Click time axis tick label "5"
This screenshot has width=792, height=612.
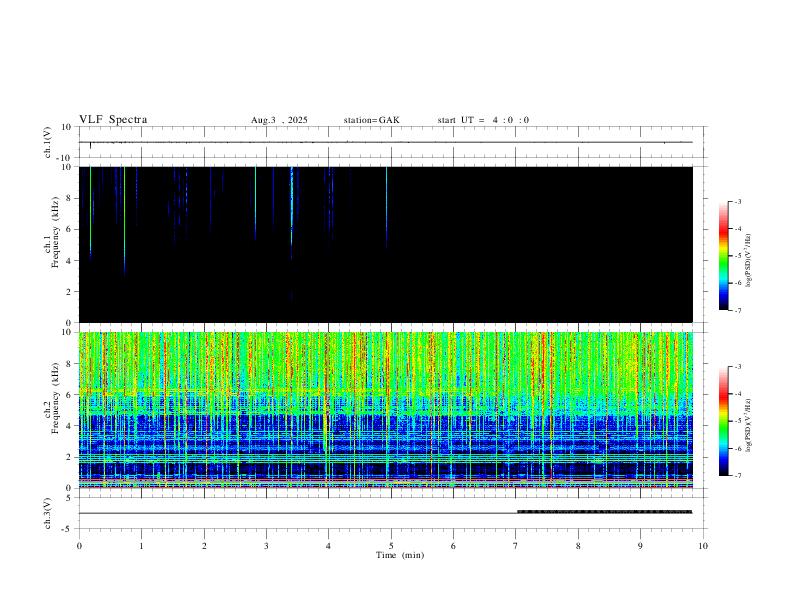(x=391, y=546)
